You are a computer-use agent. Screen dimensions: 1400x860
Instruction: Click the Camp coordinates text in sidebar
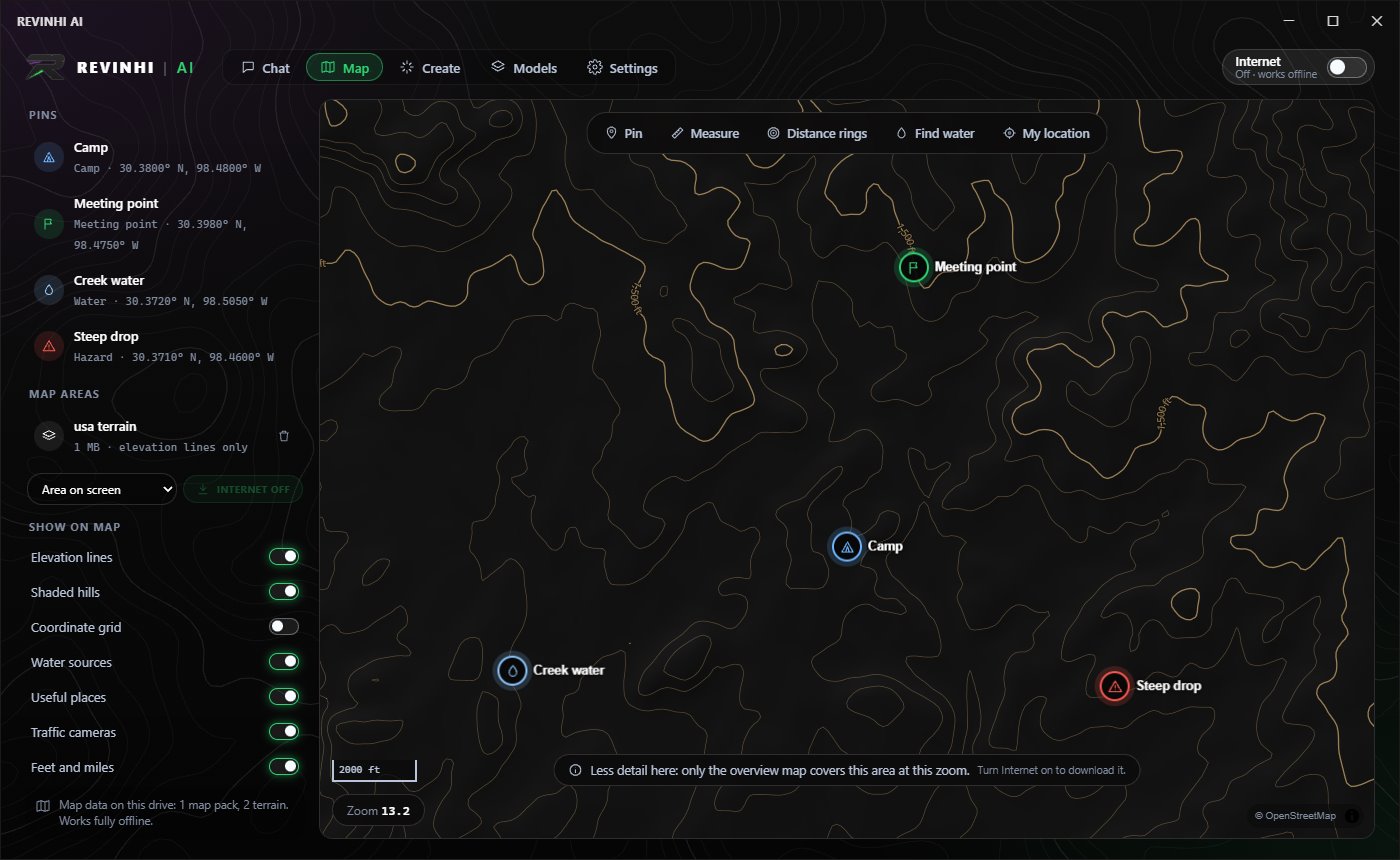click(167, 169)
